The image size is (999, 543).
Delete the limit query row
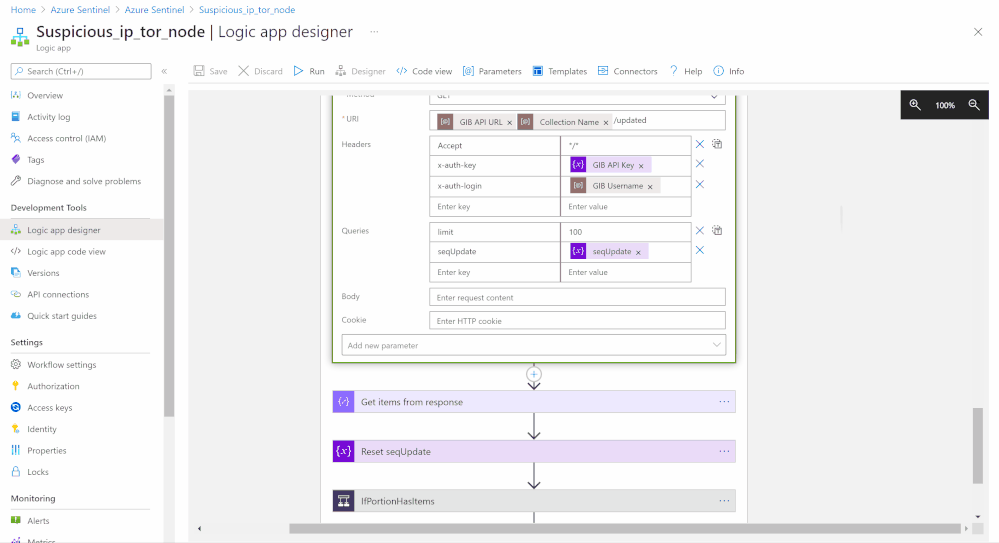(700, 231)
